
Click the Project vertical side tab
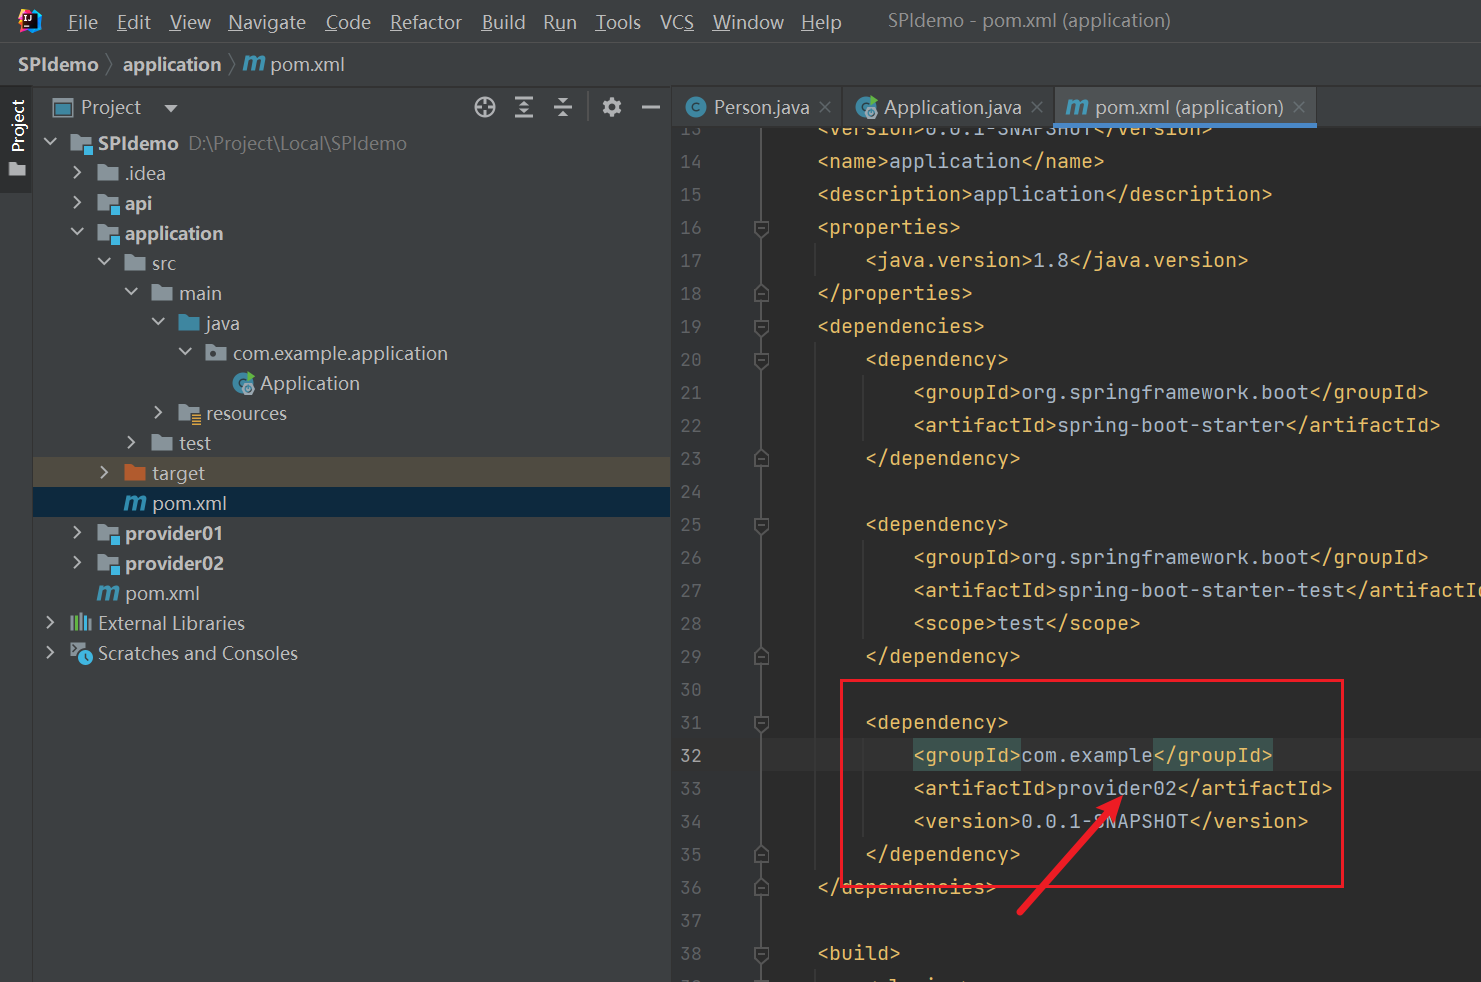tap(17, 138)
